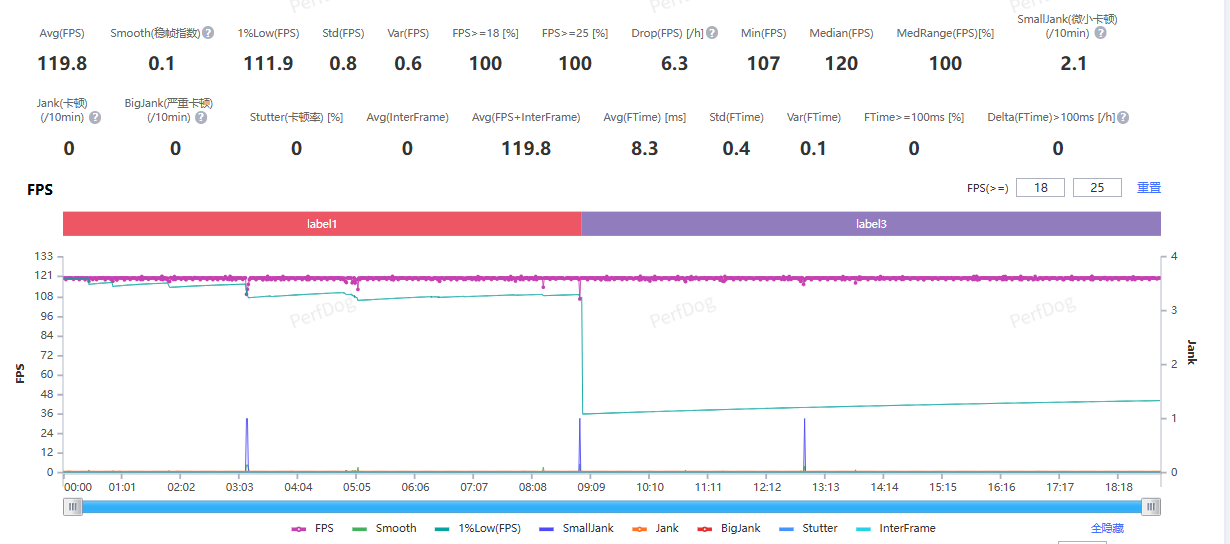Click help icon next to SmallJank (/10min)

[1100, 33]
